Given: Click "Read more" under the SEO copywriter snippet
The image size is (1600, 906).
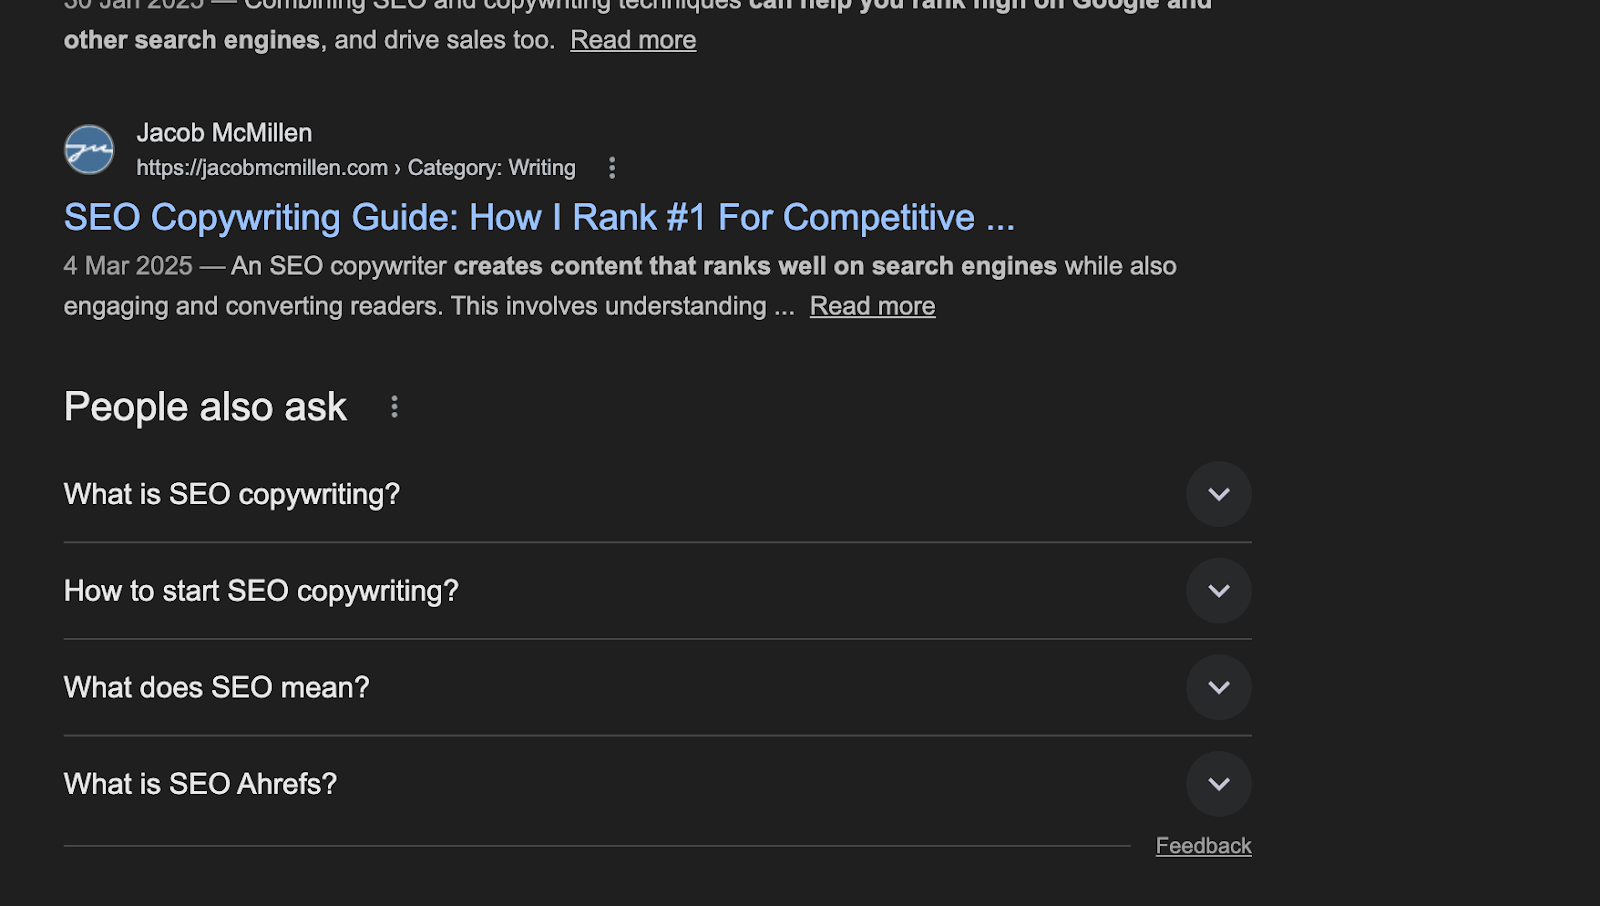Looking at the screenshot, I should click(x=871, y=305).
